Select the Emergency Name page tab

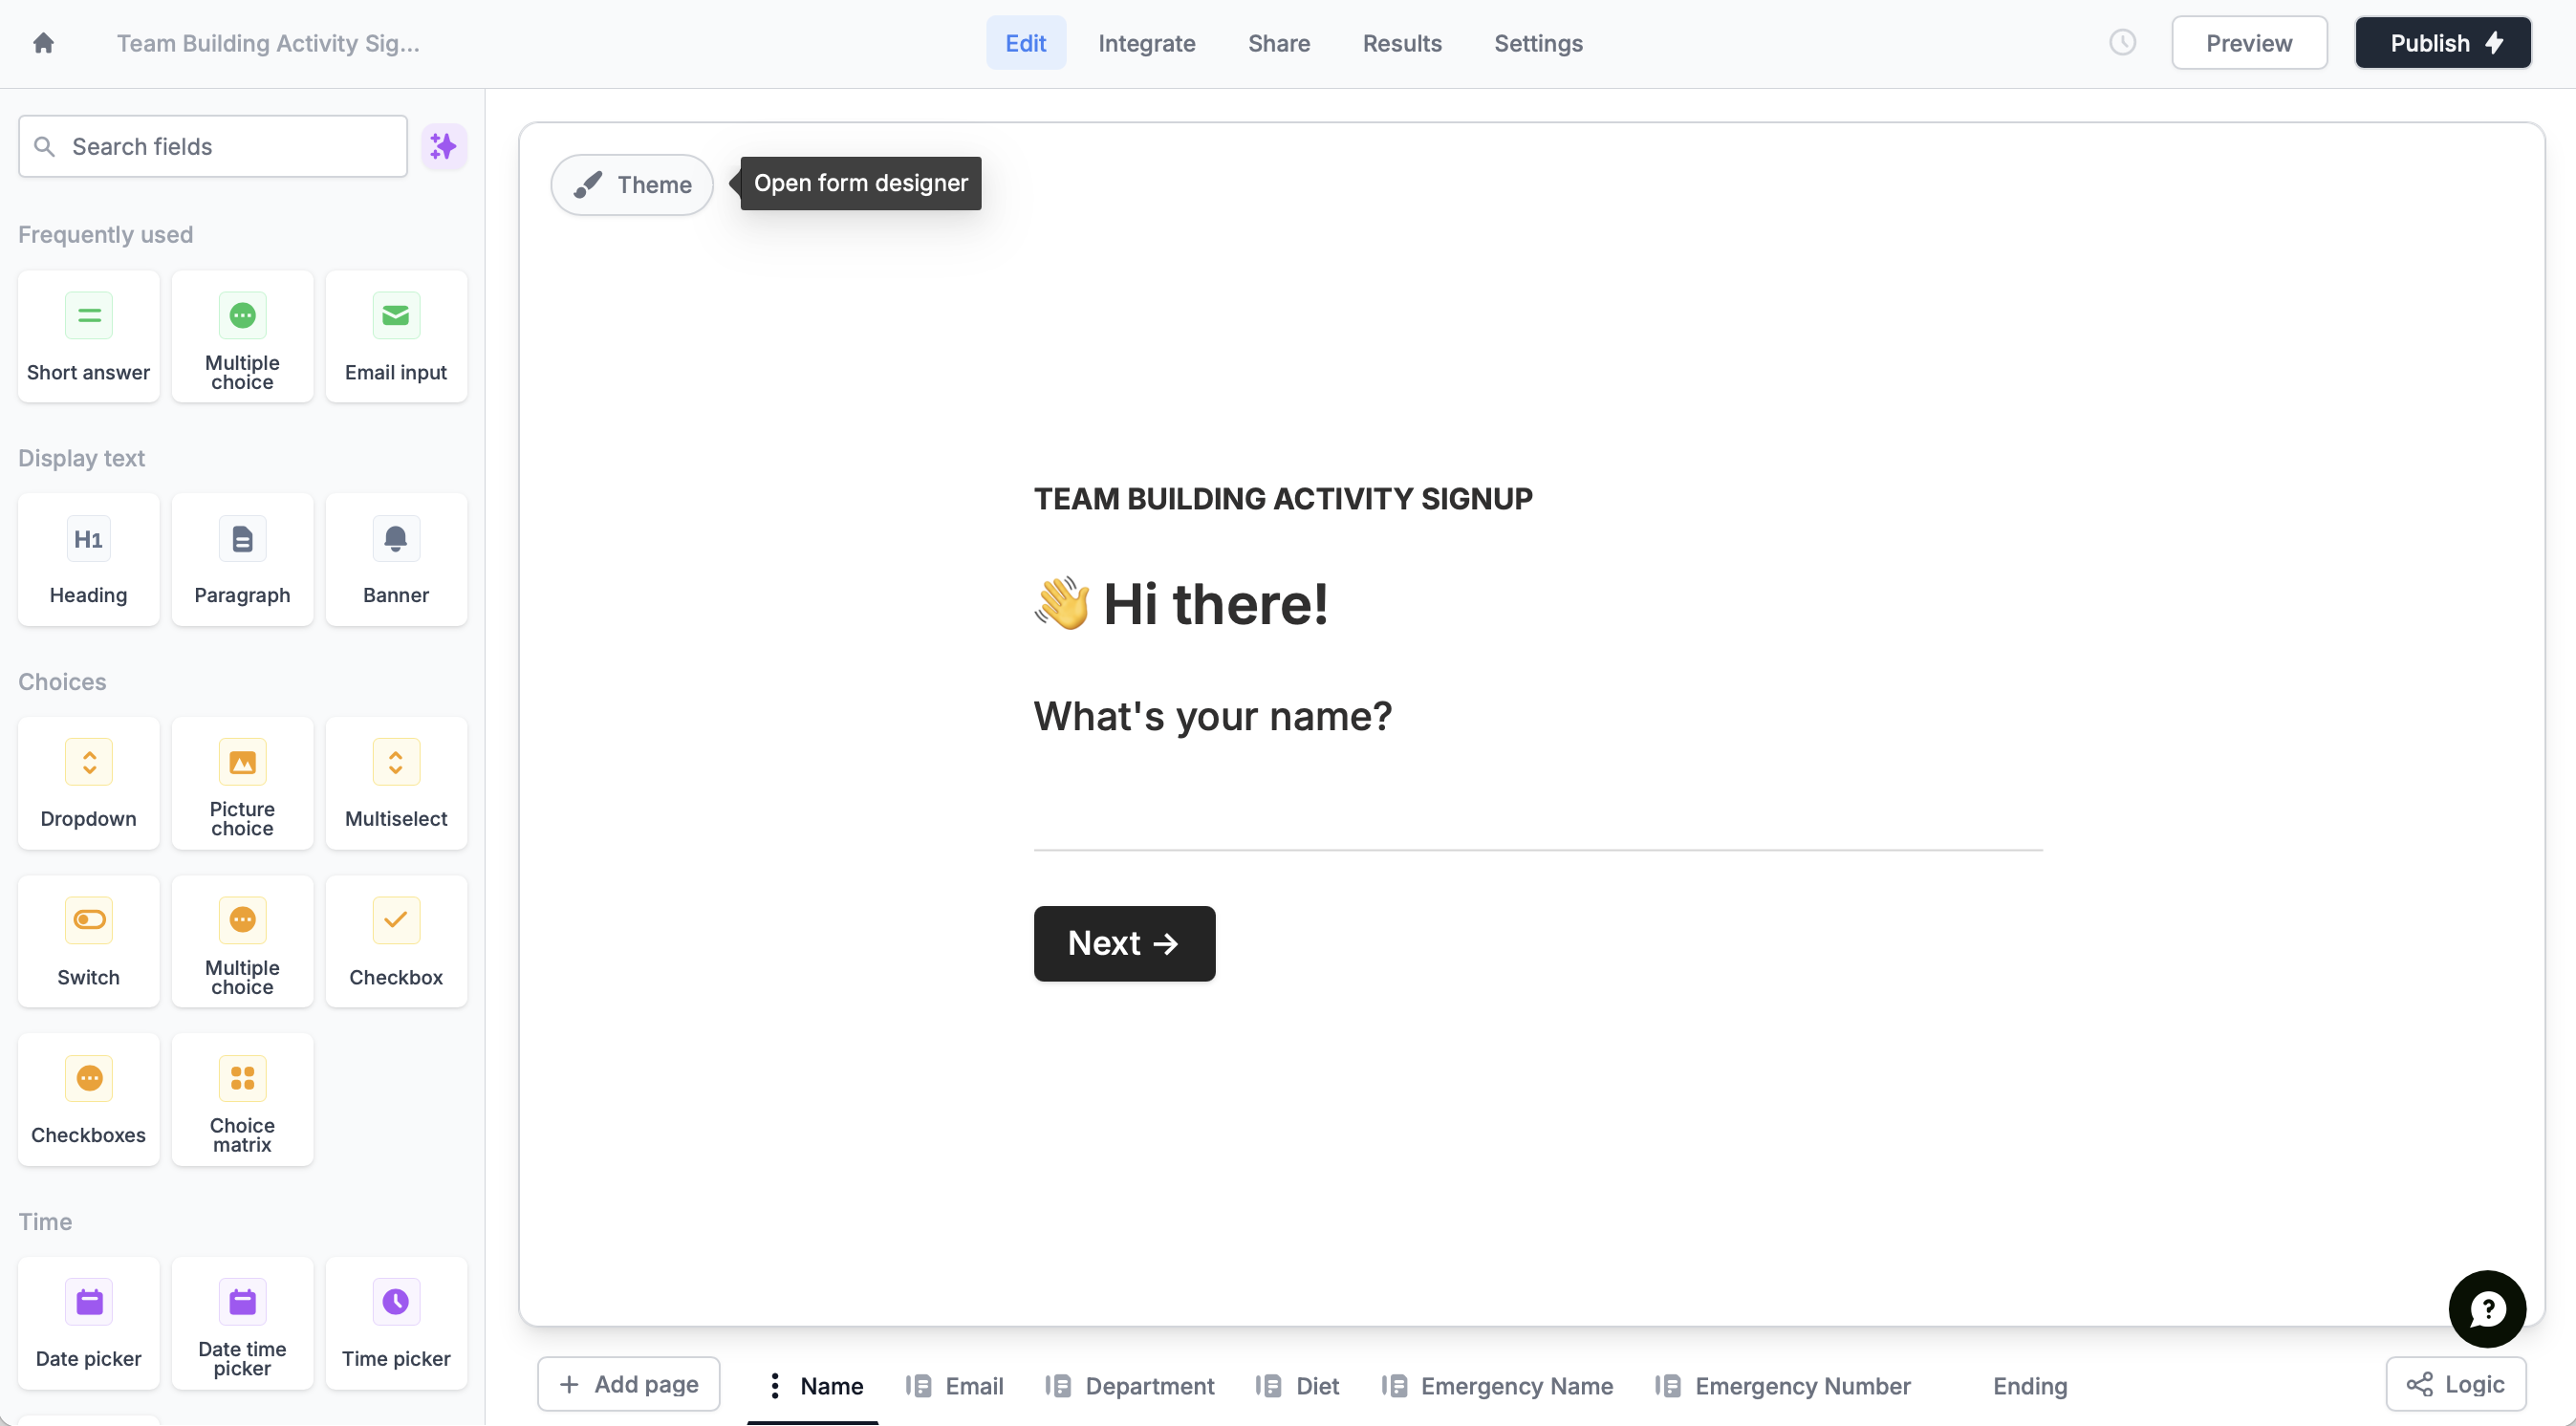pos(1516,1386)
